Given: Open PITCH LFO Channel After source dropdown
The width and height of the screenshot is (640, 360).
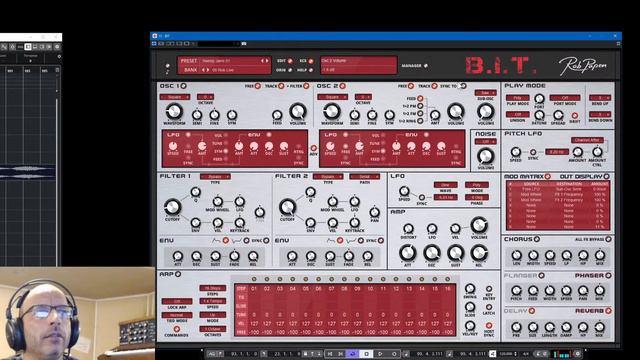Looking at the screenshot, I should [x=587, y=140].
